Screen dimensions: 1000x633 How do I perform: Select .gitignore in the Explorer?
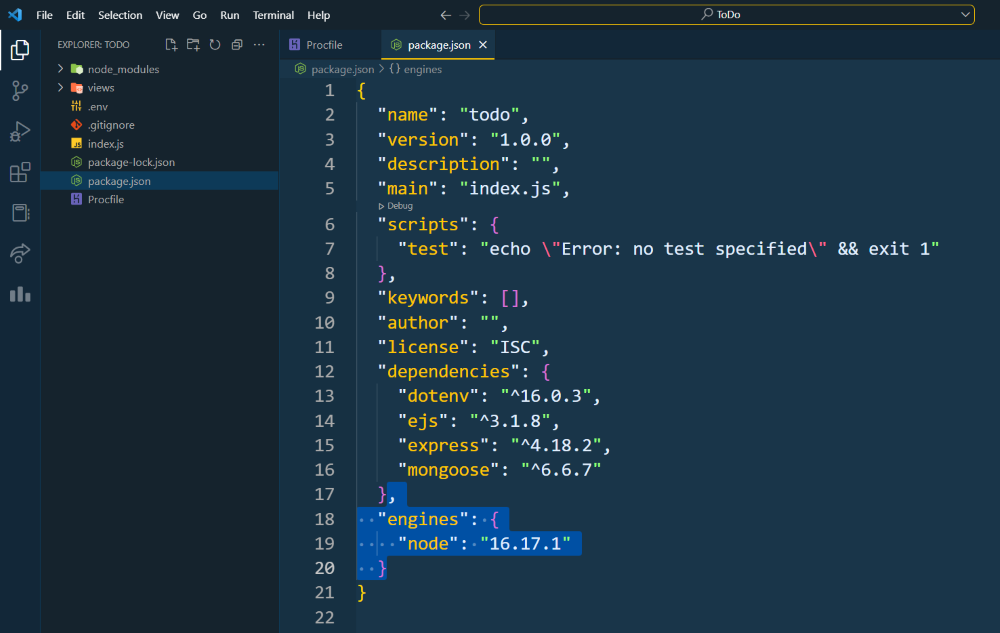coord(110,125)
